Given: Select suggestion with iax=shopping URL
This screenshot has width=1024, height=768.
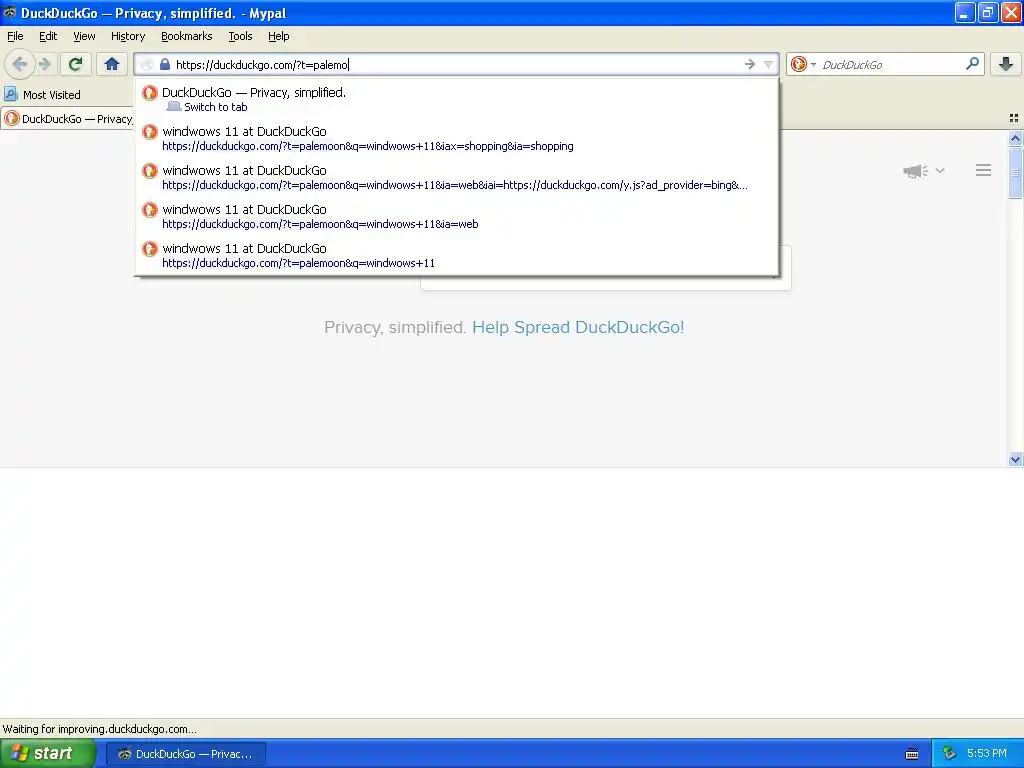Looking at the screenshot, I should click(x=456, y=138).
